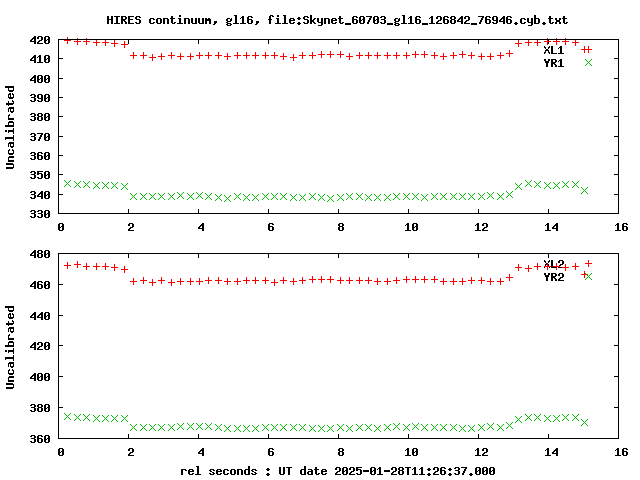
Task: Click the YR1 legend green cross marker
Action: point(588,62)
